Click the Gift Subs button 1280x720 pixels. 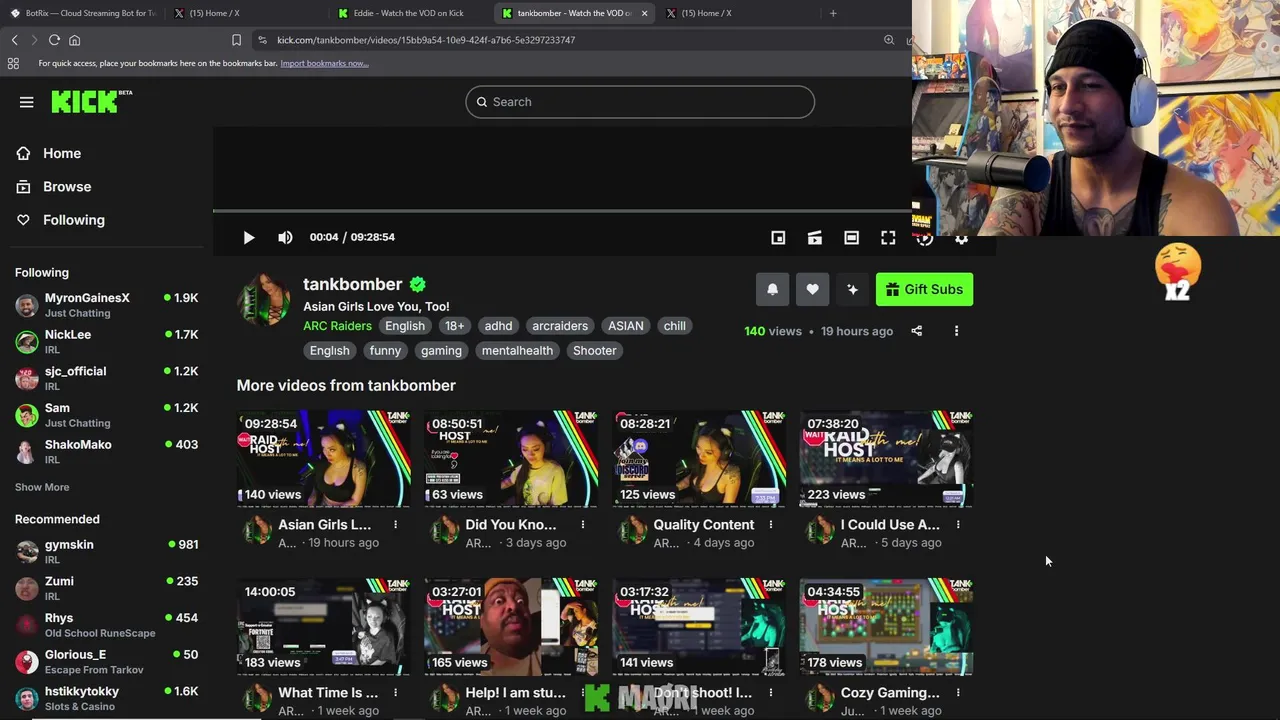tap(924, 289)
